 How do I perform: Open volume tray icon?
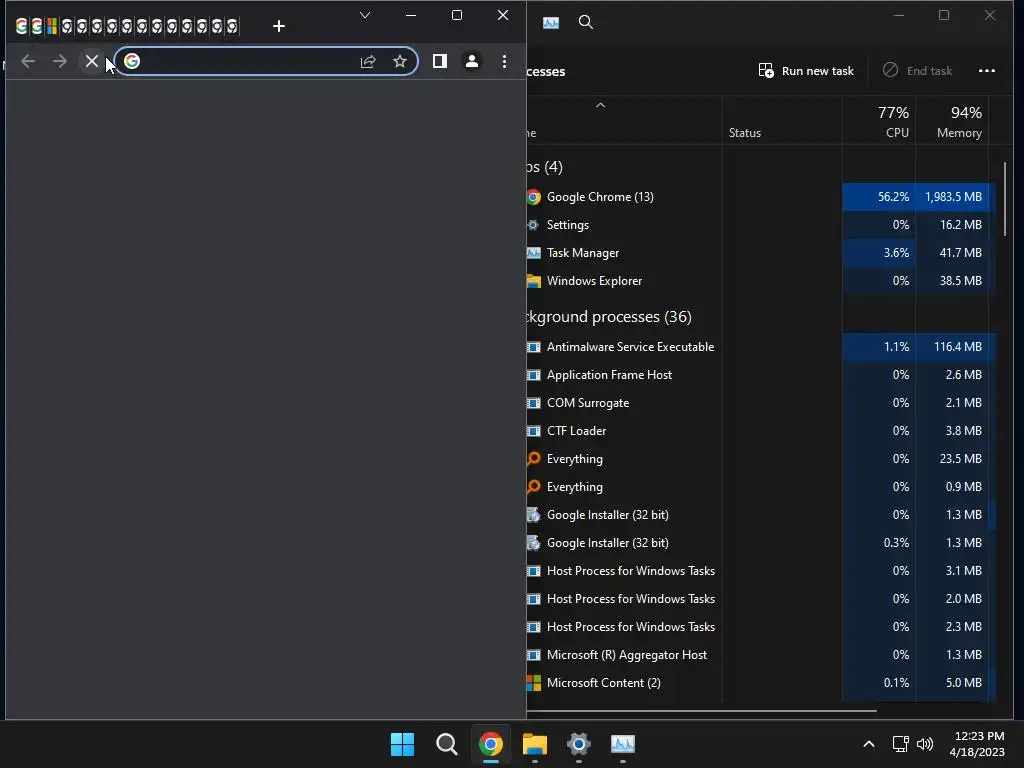pos(925,744)
